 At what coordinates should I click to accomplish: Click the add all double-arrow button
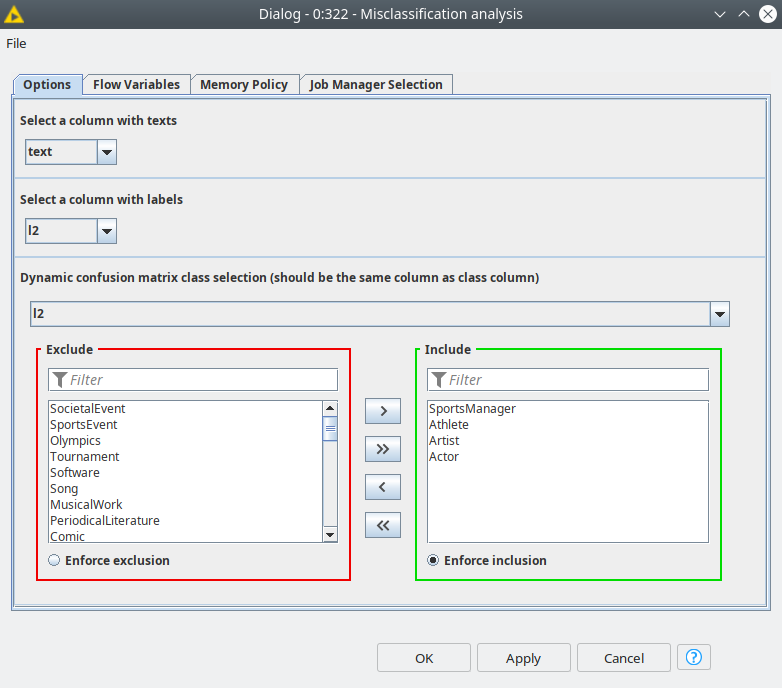point(383,449)
